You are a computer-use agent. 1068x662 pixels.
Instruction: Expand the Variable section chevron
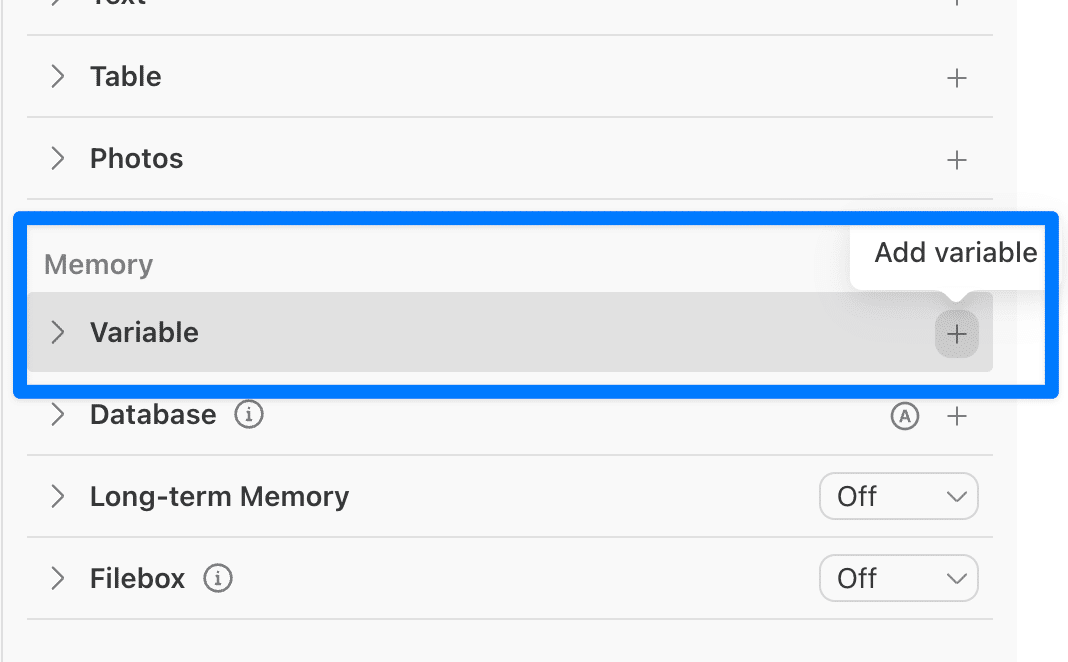(58, 333)
